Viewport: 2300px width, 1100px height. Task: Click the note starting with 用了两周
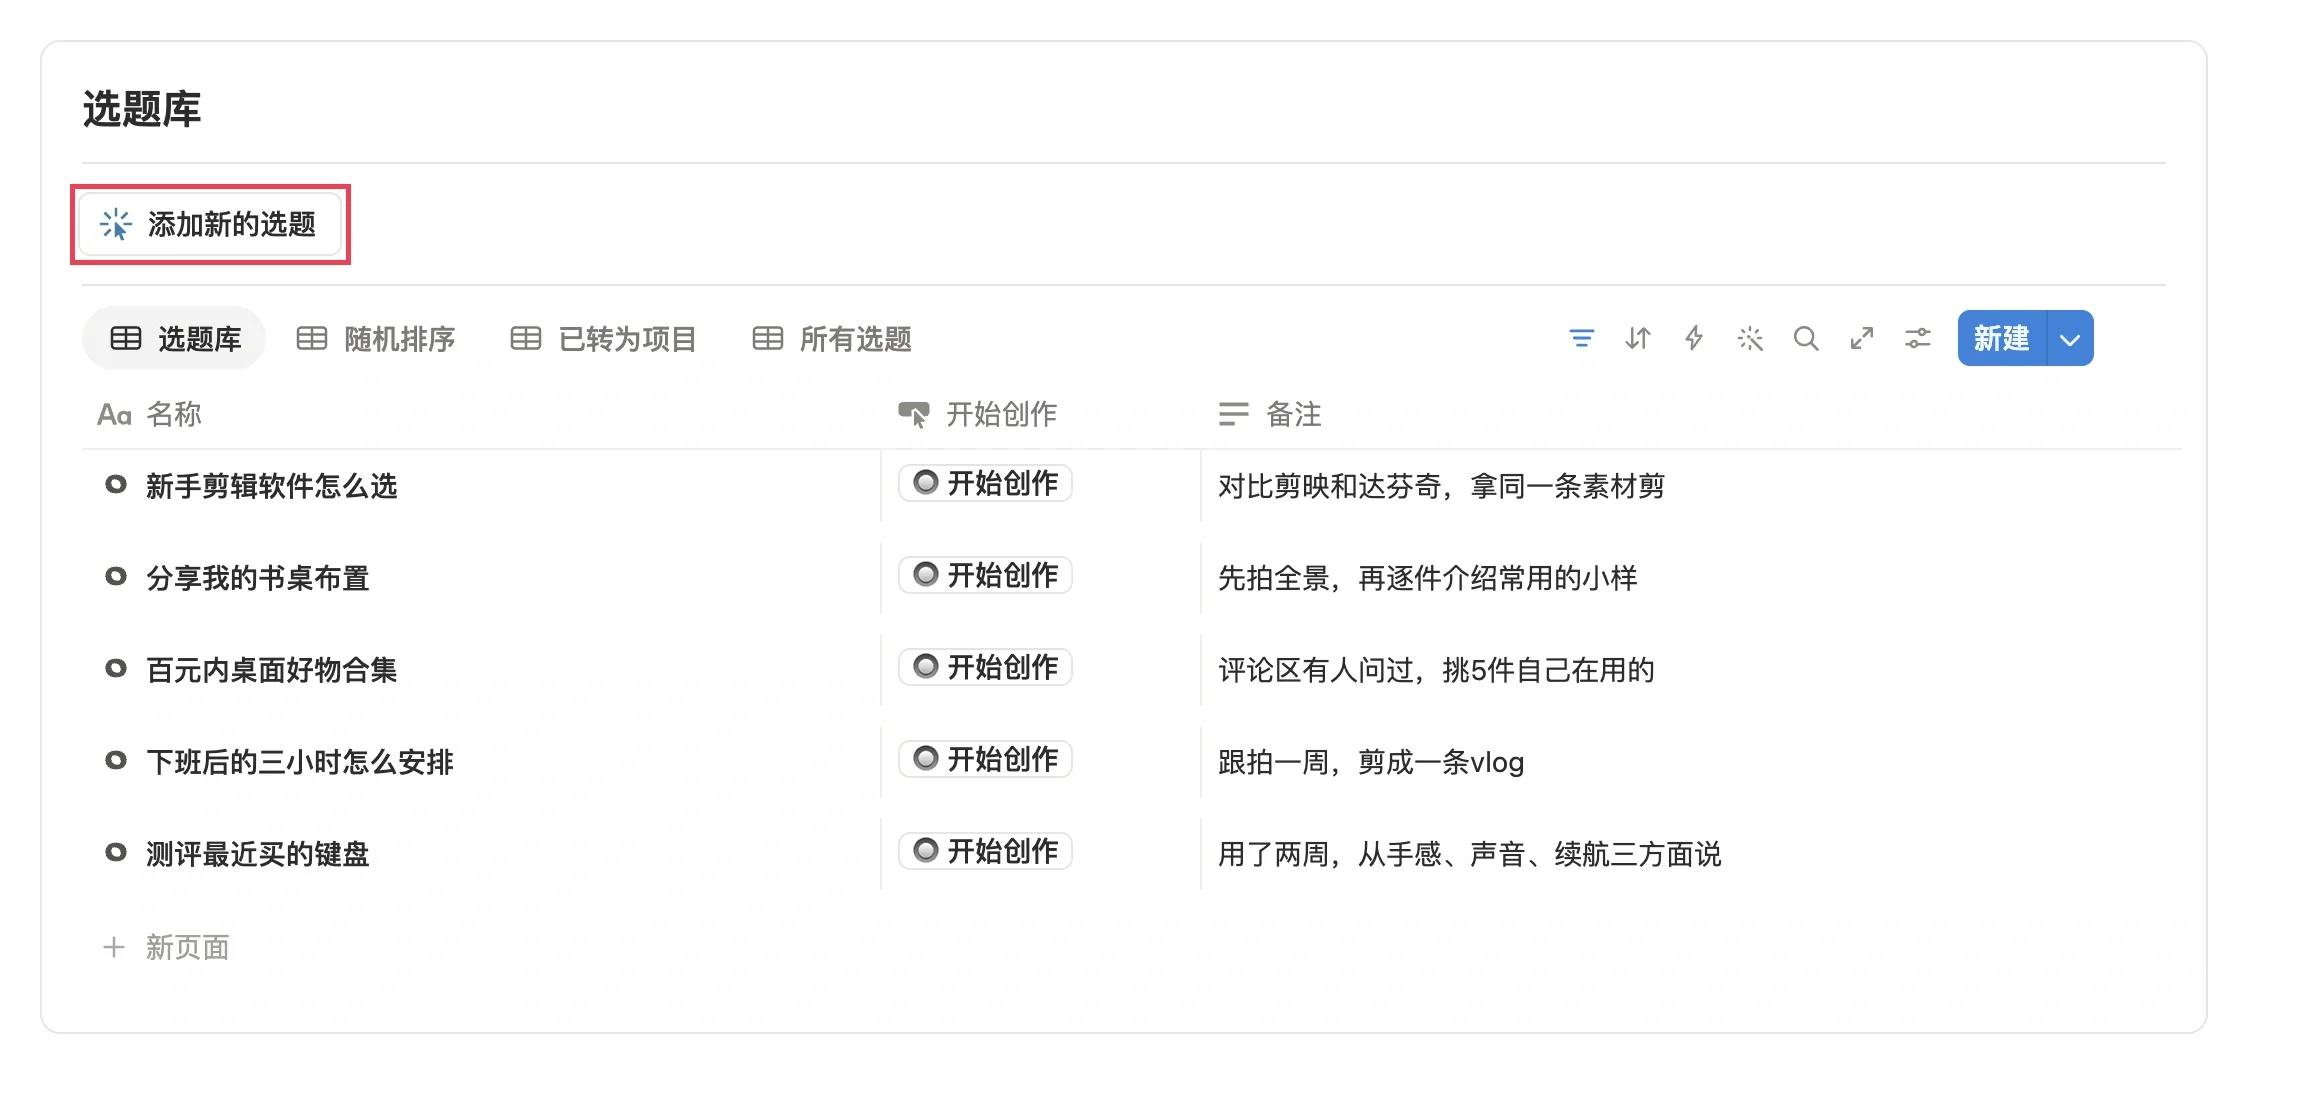[x=1469, y=854]
